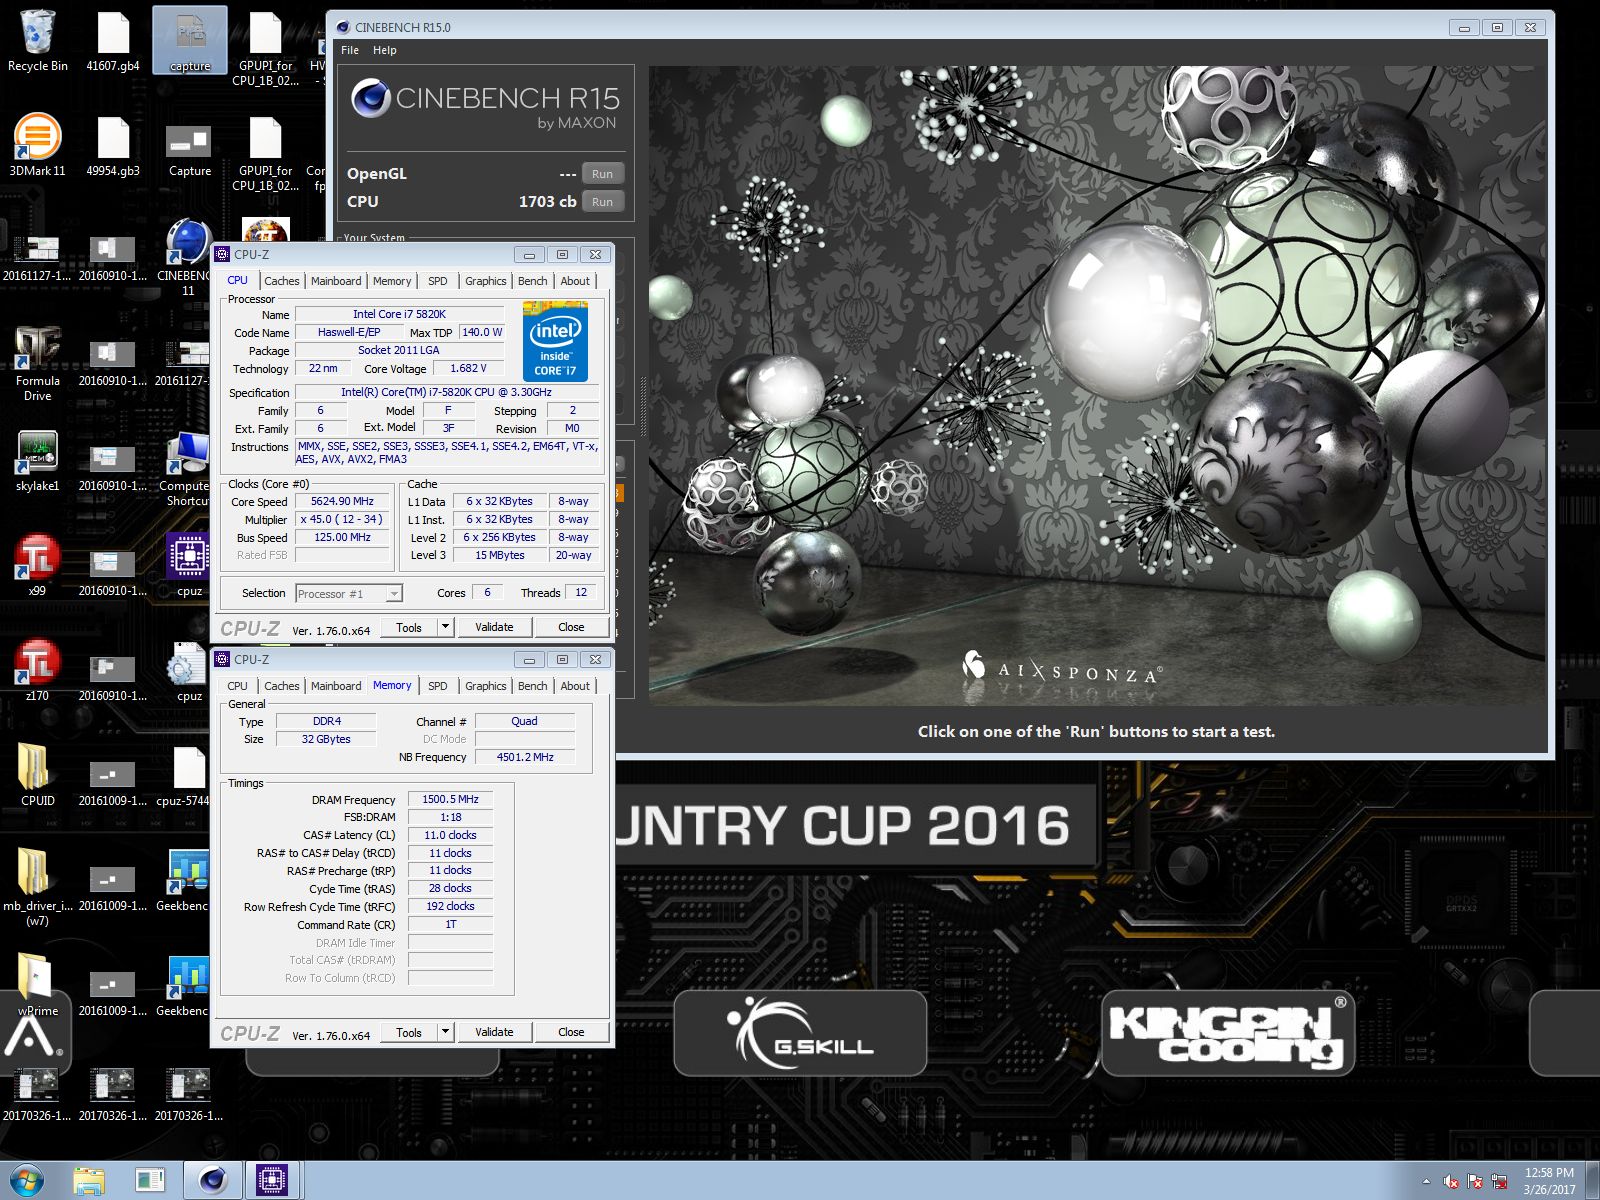Open the wPrime desktop icon
The image size is (1600, 1200).
click(37, 985)
